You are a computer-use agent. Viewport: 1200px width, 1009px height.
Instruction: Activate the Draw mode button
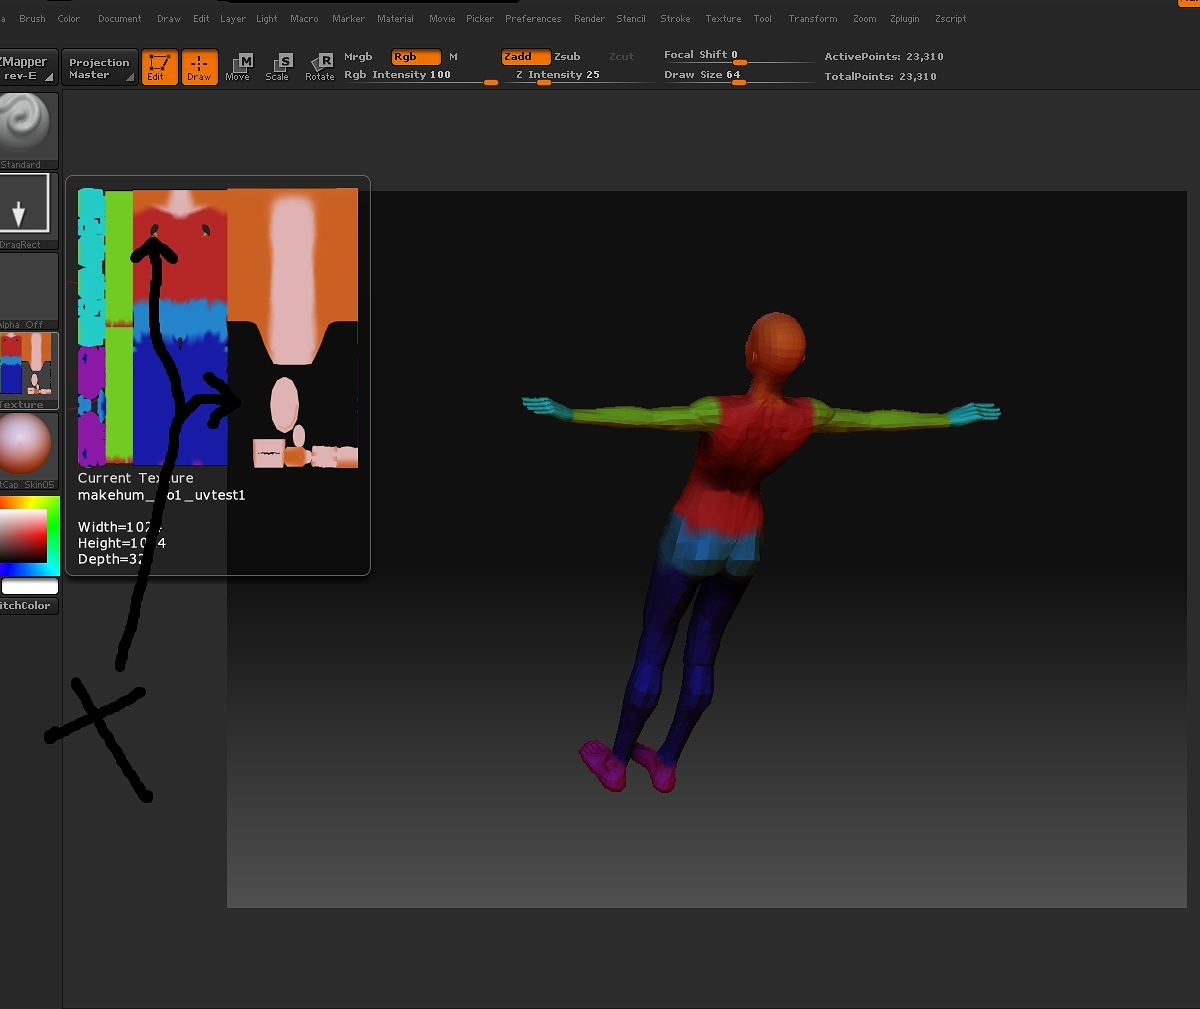[199, 67]
